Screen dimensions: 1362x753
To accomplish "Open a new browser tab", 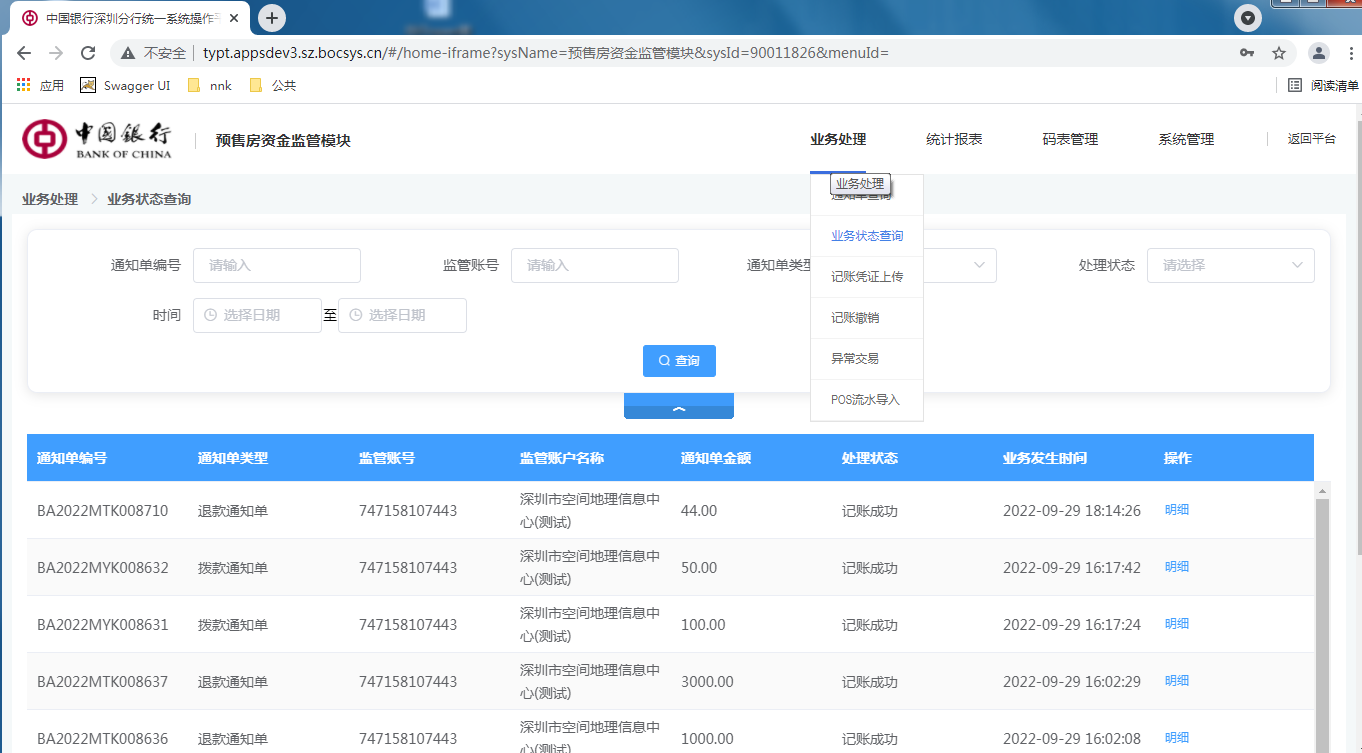I will coord(272,18).
